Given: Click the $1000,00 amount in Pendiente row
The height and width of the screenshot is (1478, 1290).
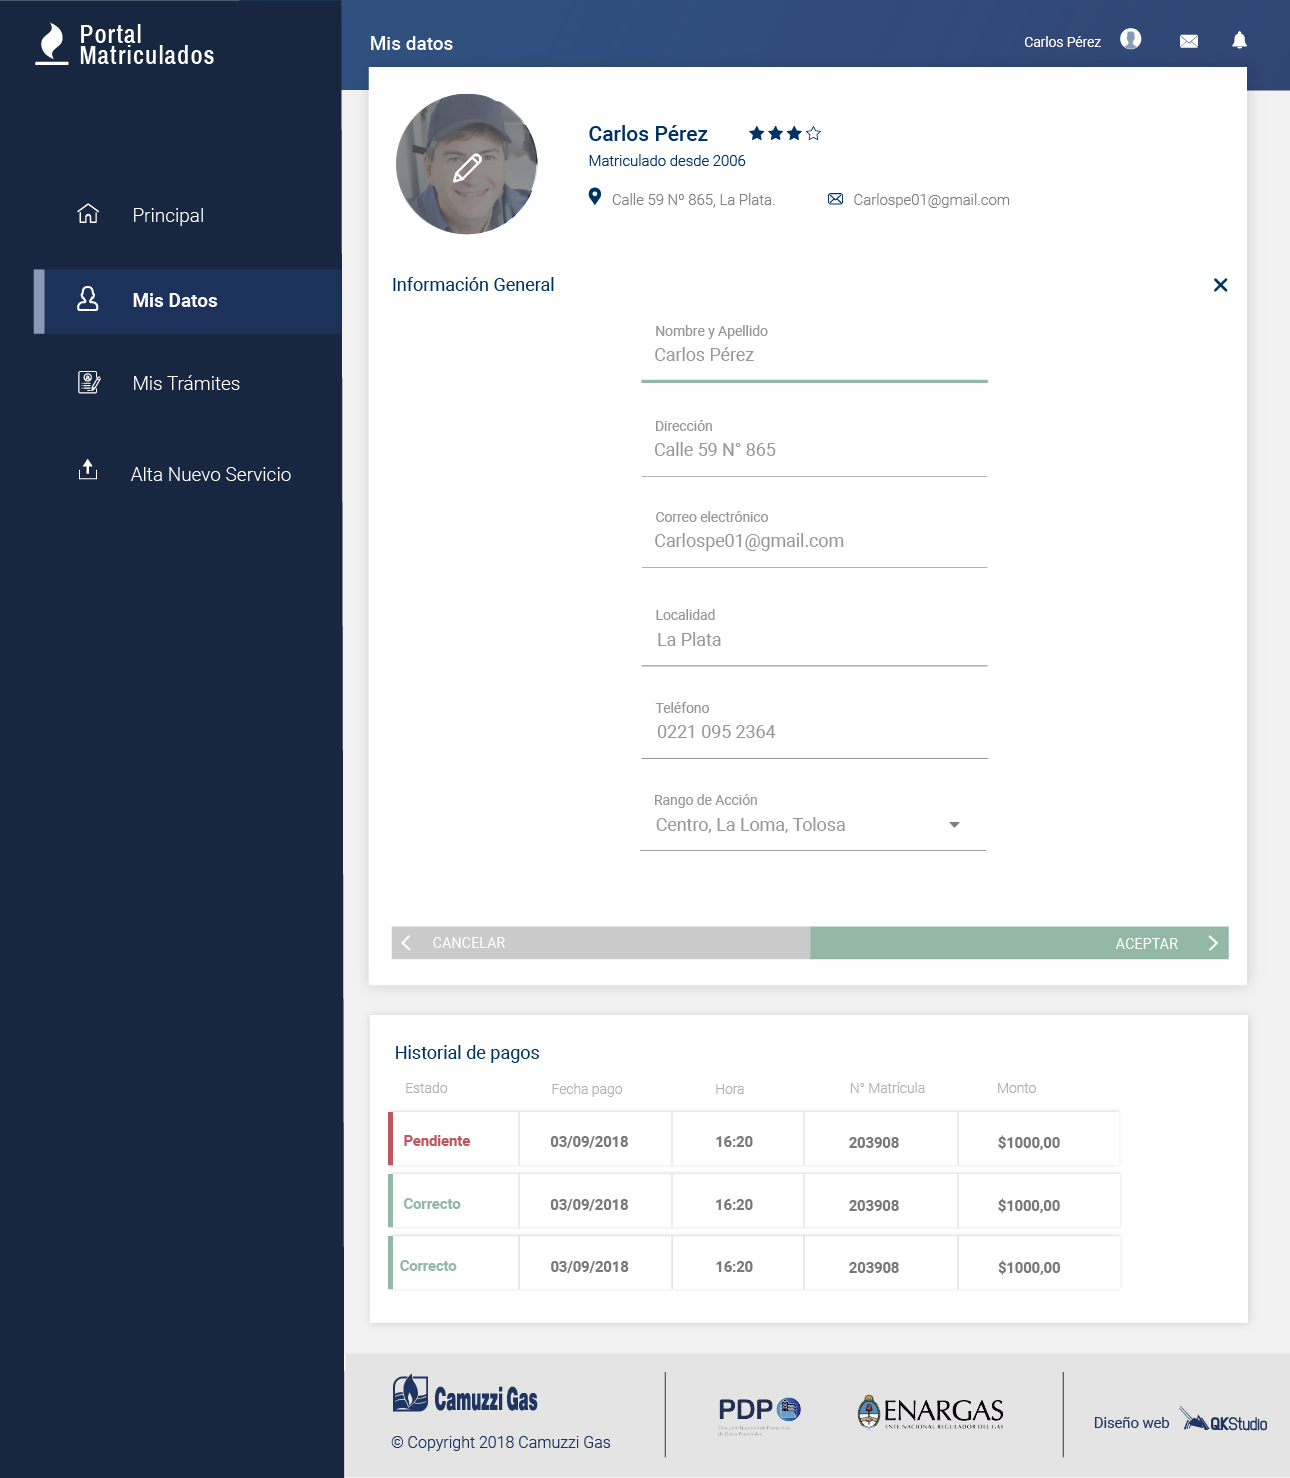Looking at the screenshot, I should pos(1029,1143).
